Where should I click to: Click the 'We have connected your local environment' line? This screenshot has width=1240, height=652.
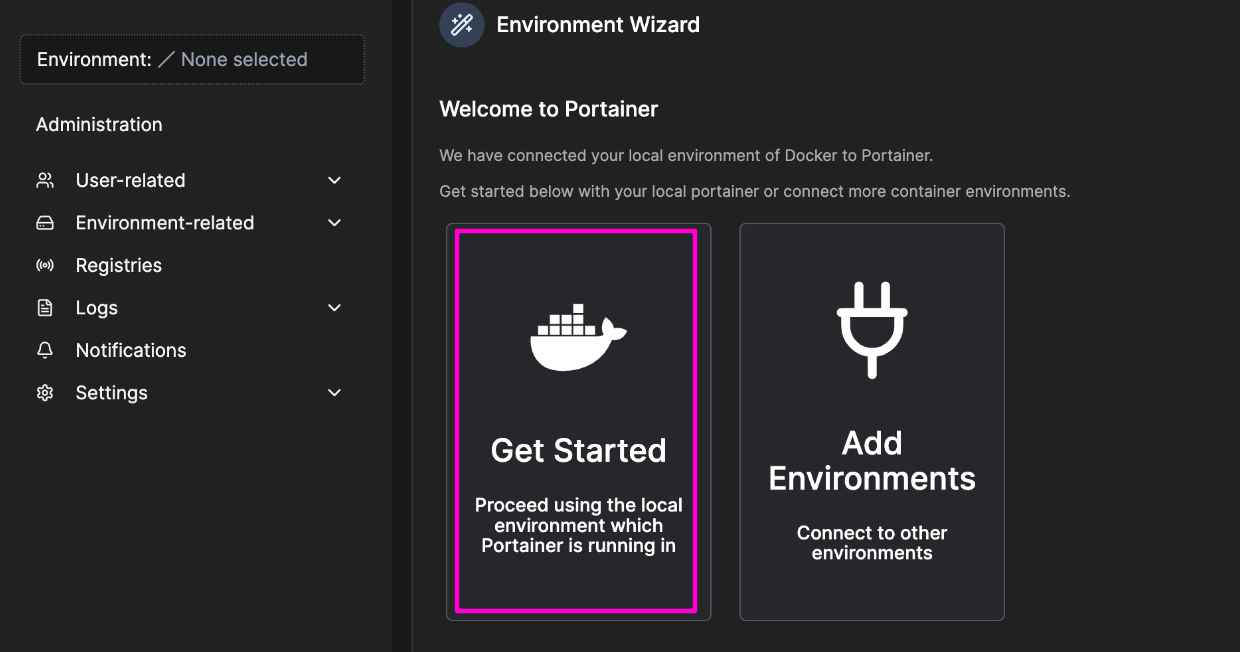[686, 156]
